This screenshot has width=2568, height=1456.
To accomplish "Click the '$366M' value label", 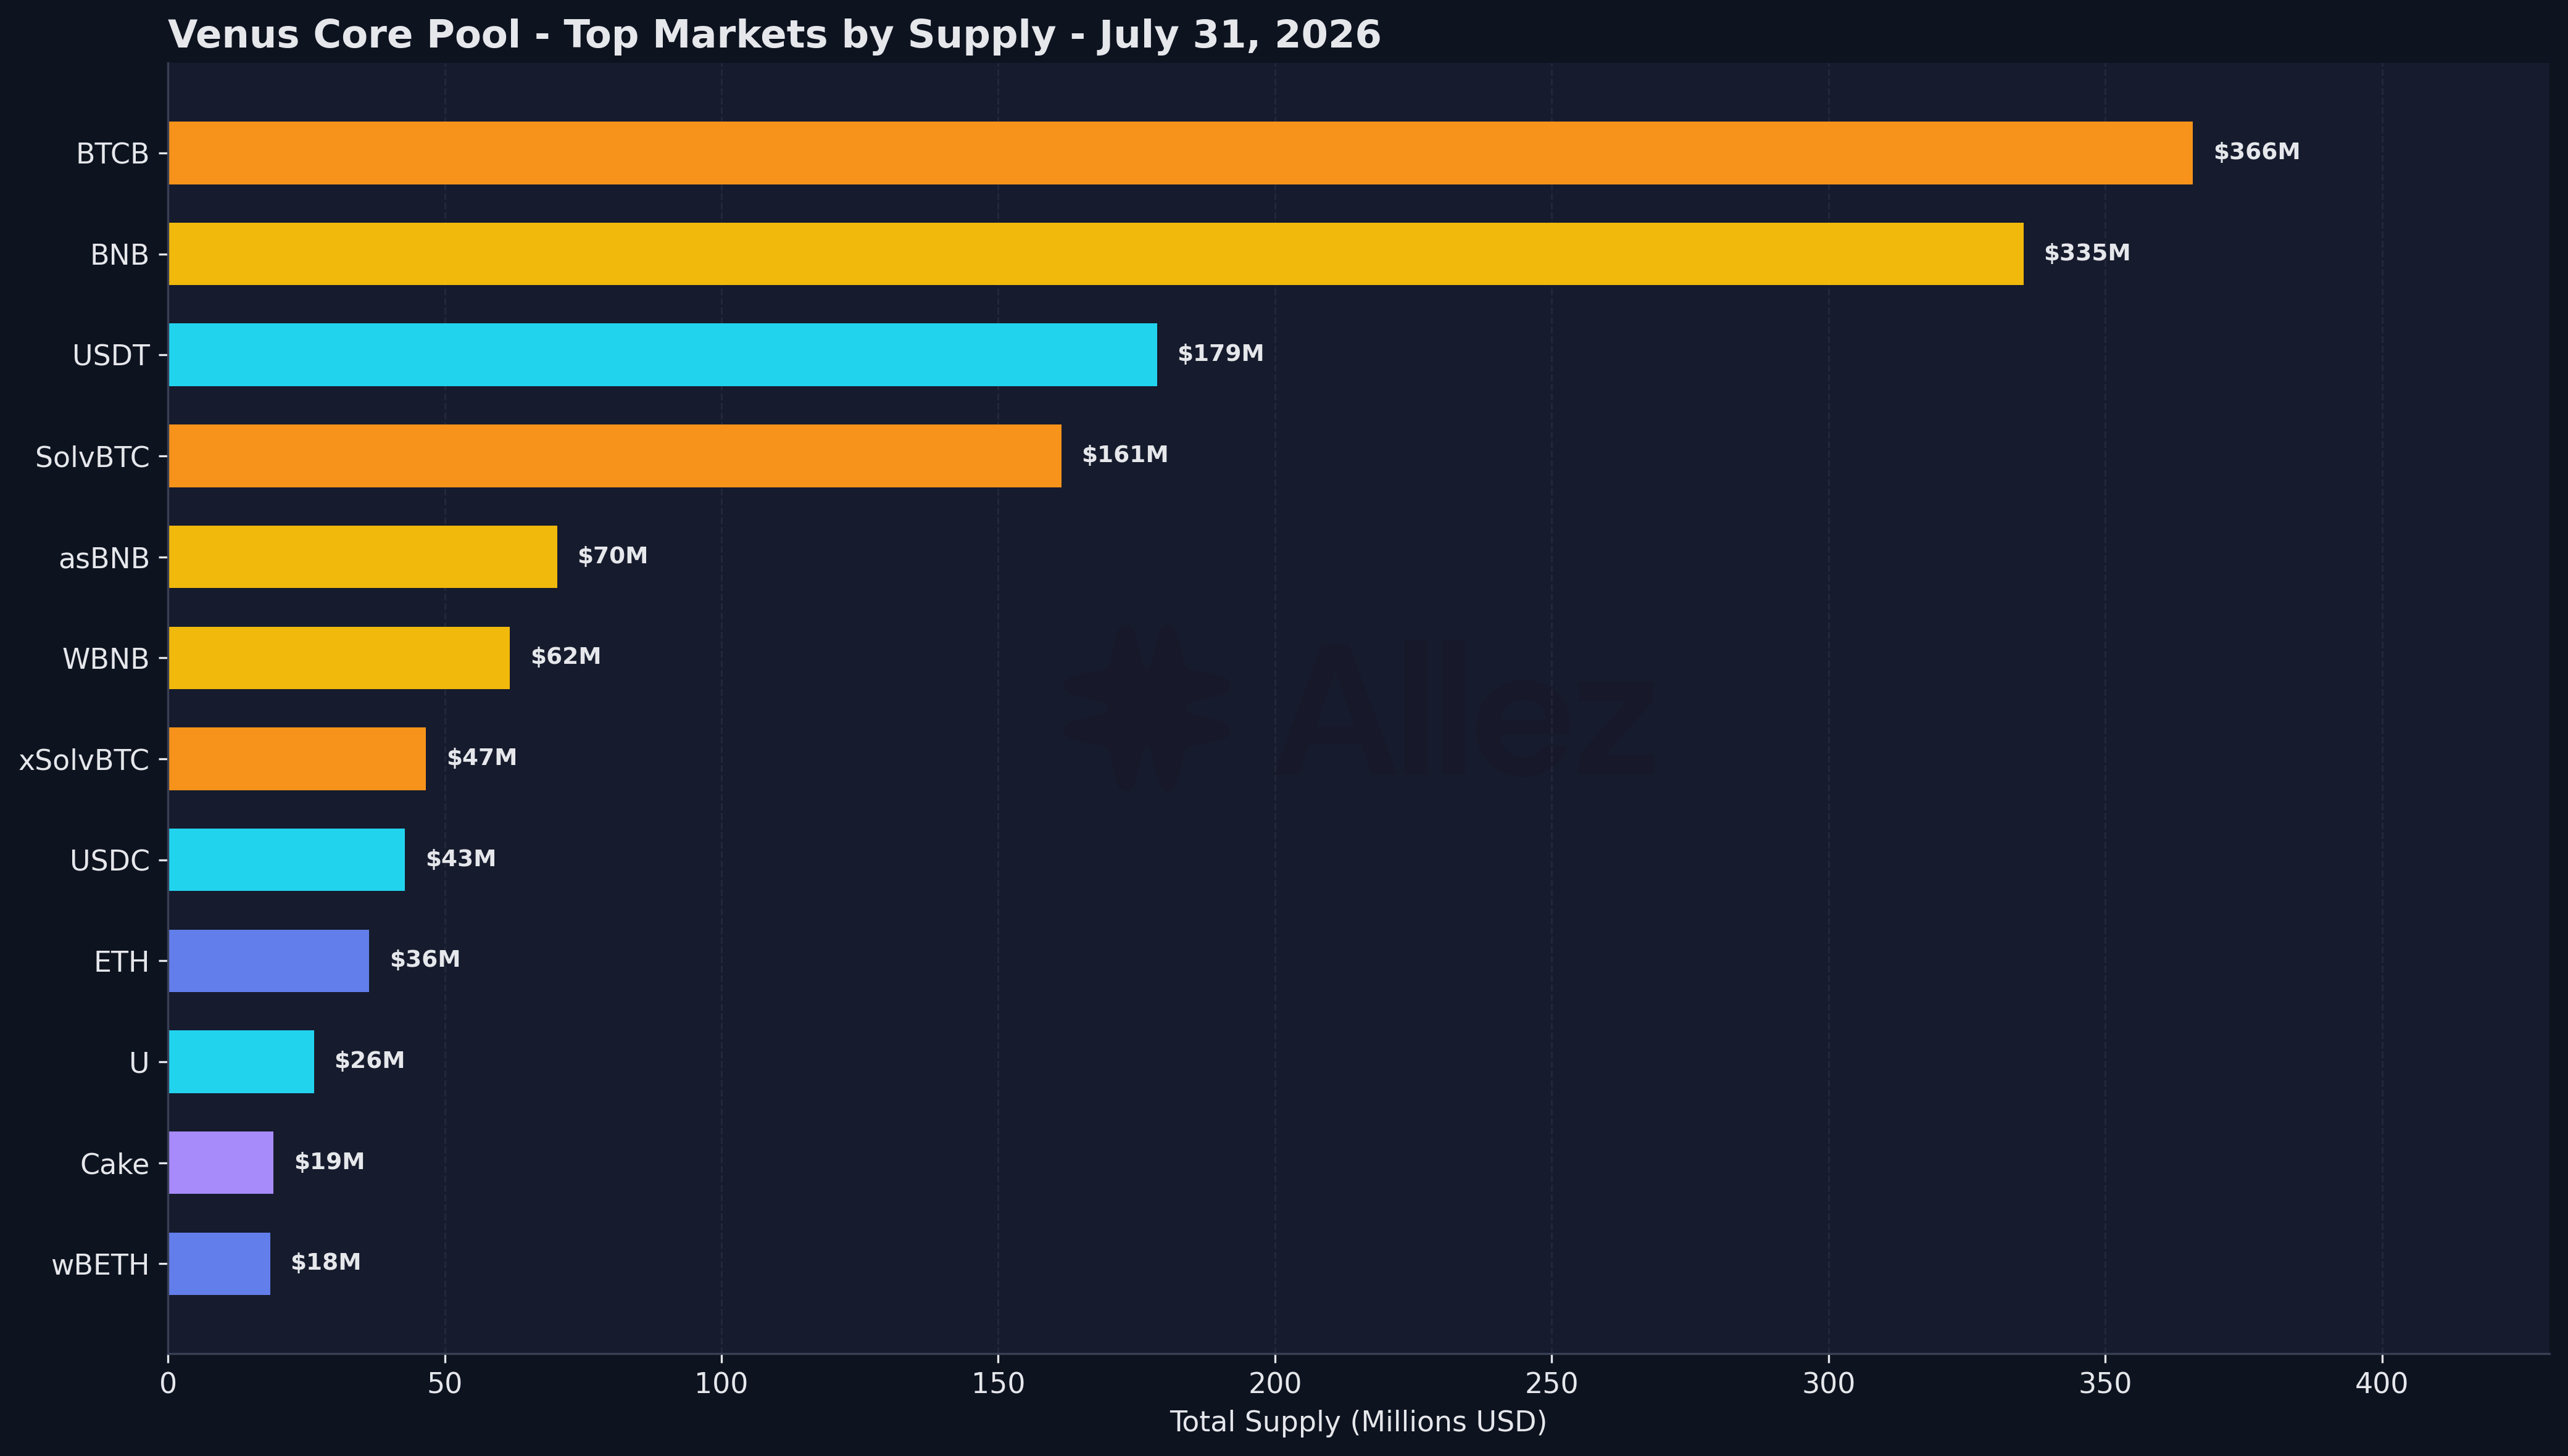I will pos(2256,152).
